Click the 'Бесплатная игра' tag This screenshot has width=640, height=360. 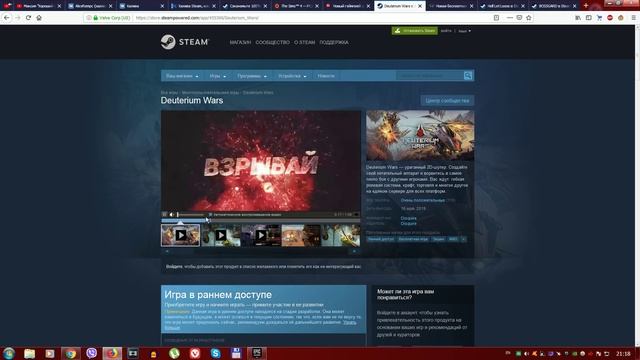point(413,239)
